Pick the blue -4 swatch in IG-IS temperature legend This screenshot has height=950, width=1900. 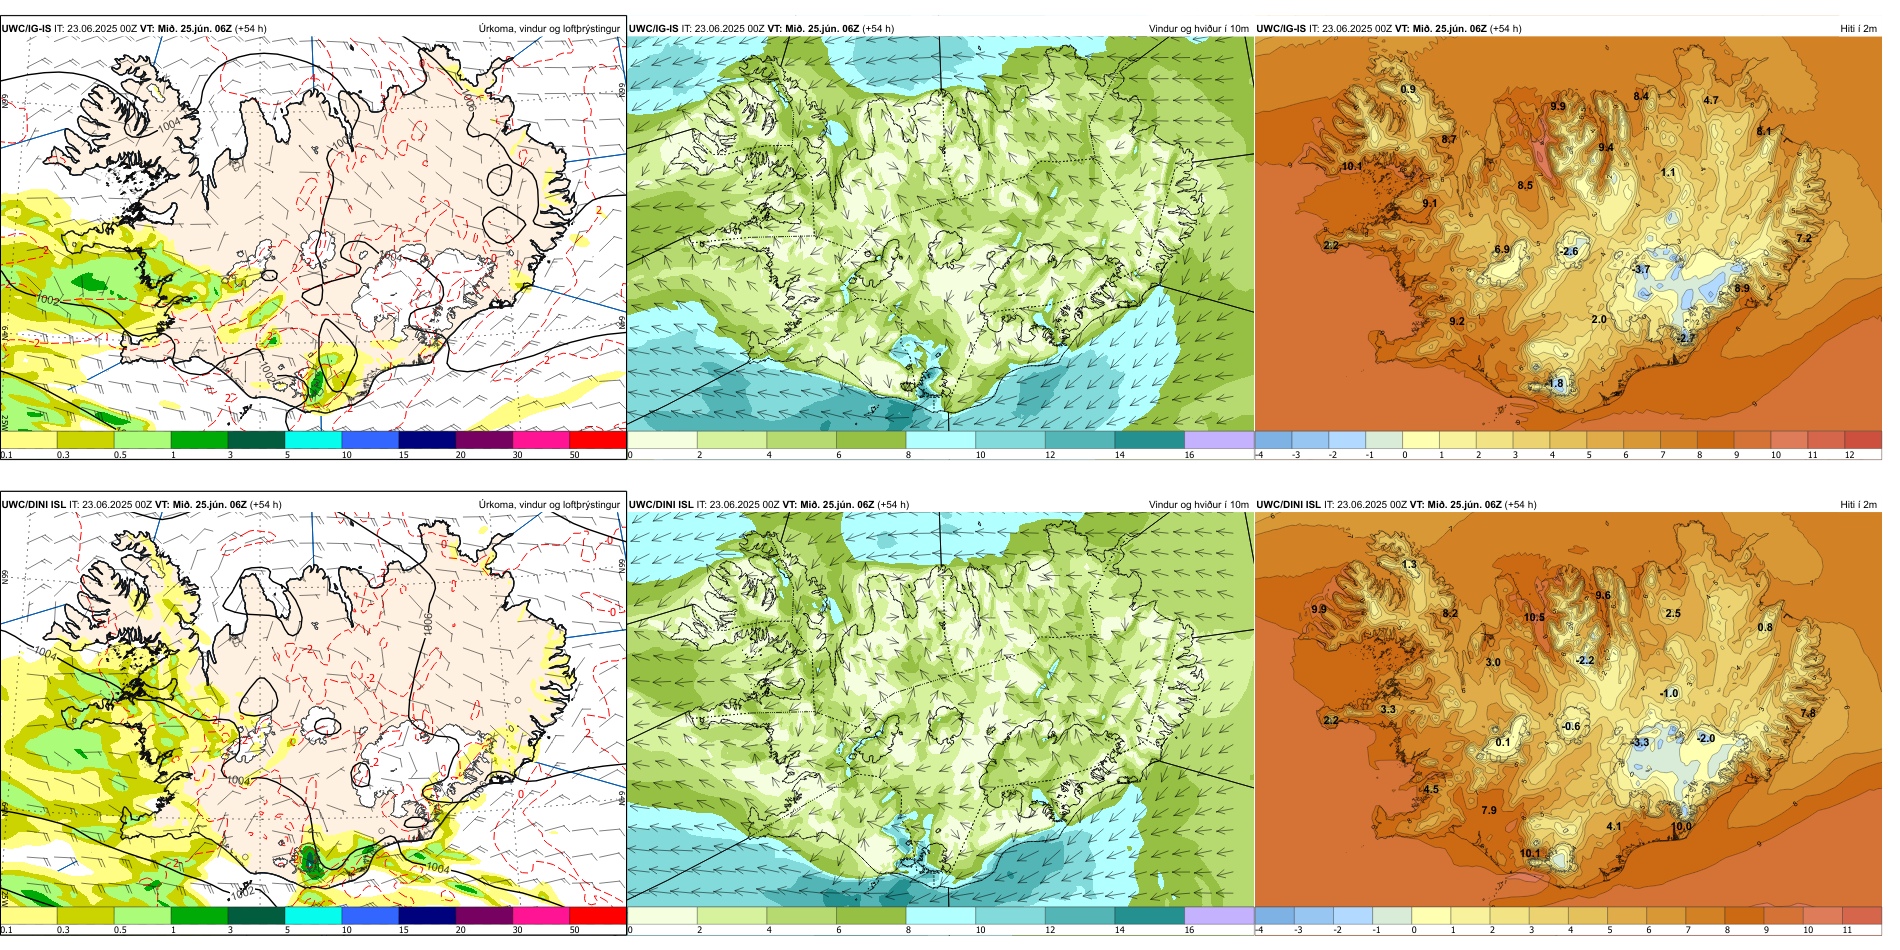1273,440
